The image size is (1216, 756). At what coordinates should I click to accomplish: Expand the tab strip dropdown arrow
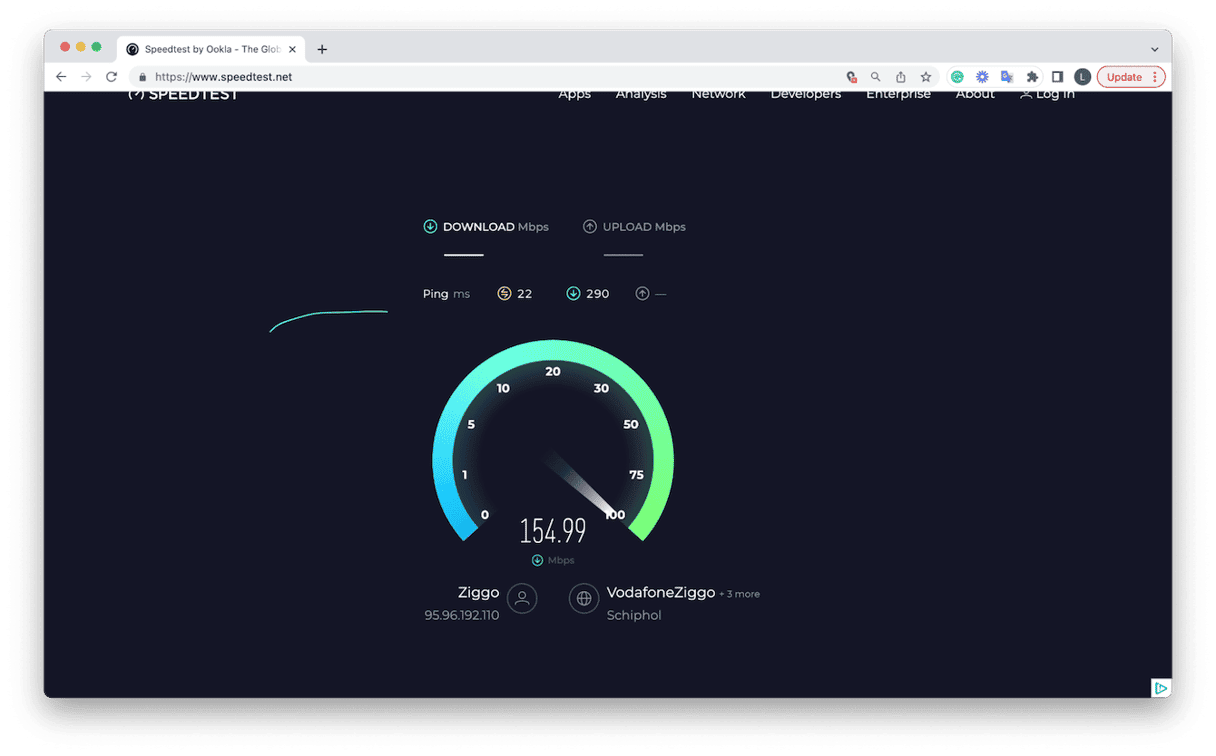coord(1154,48)
